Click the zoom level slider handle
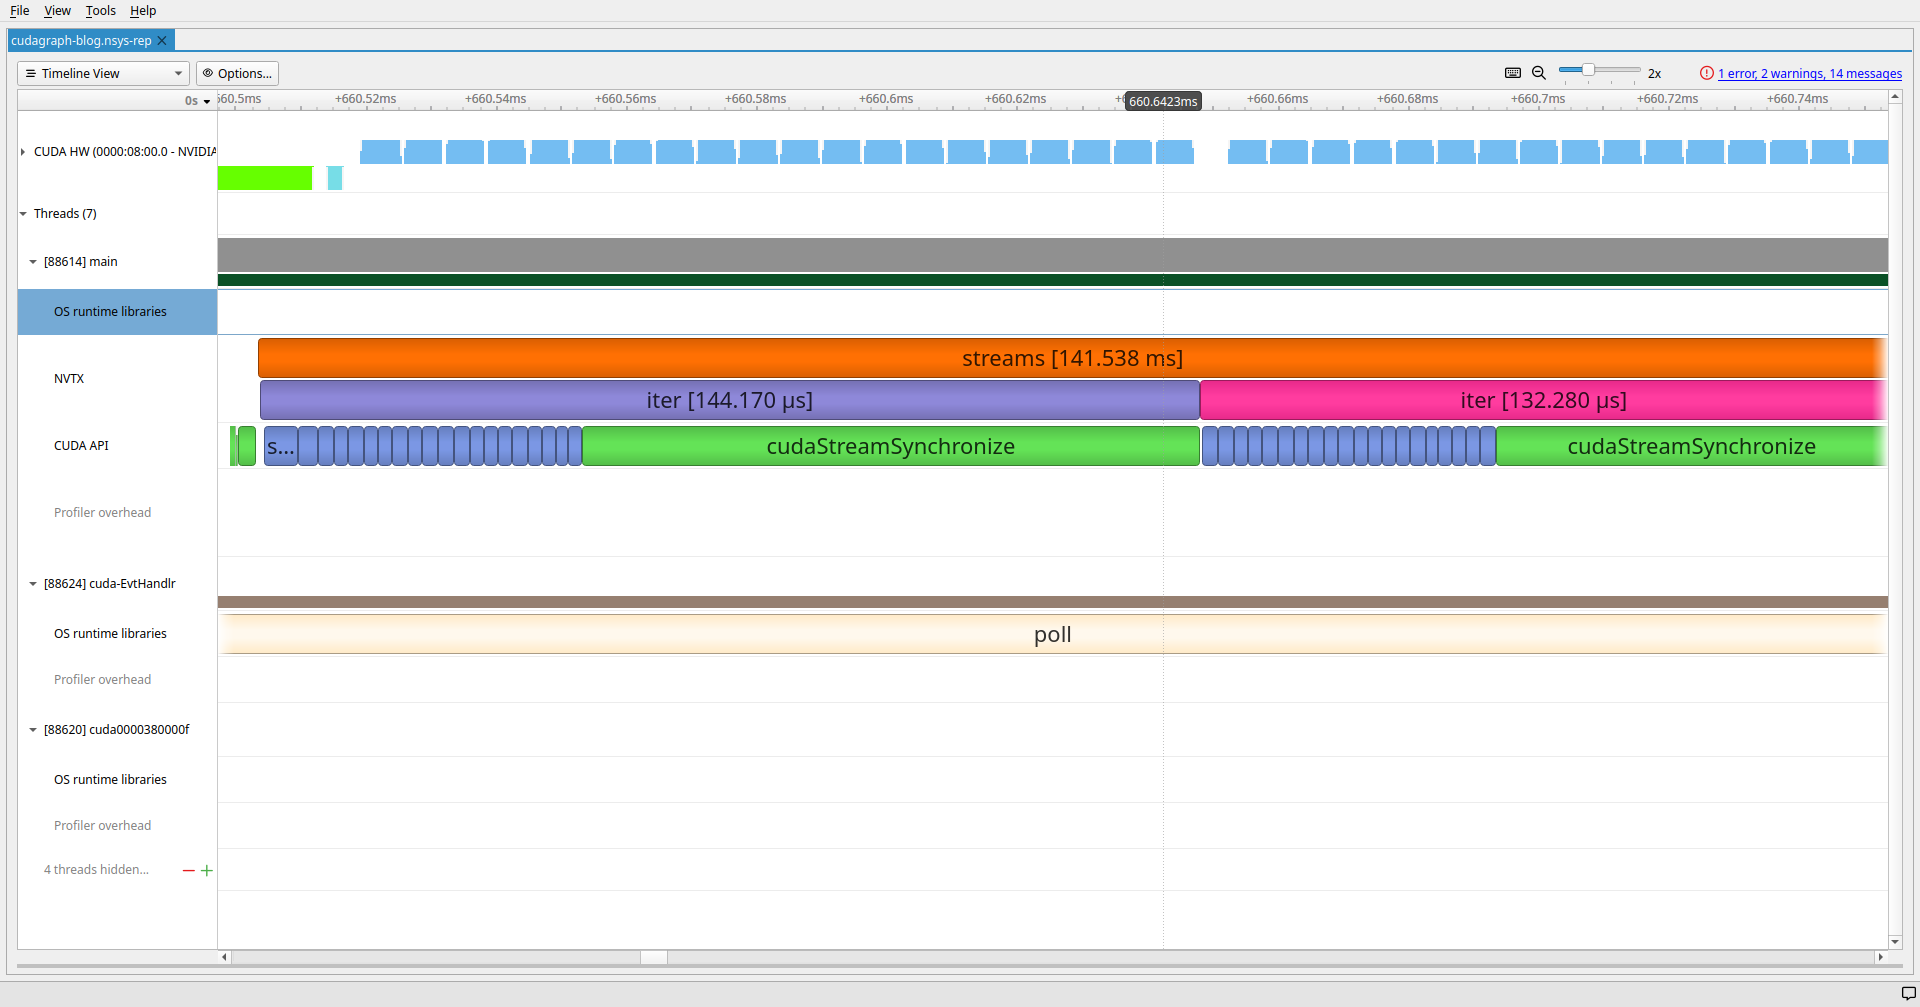 [x=1588, y=70]
